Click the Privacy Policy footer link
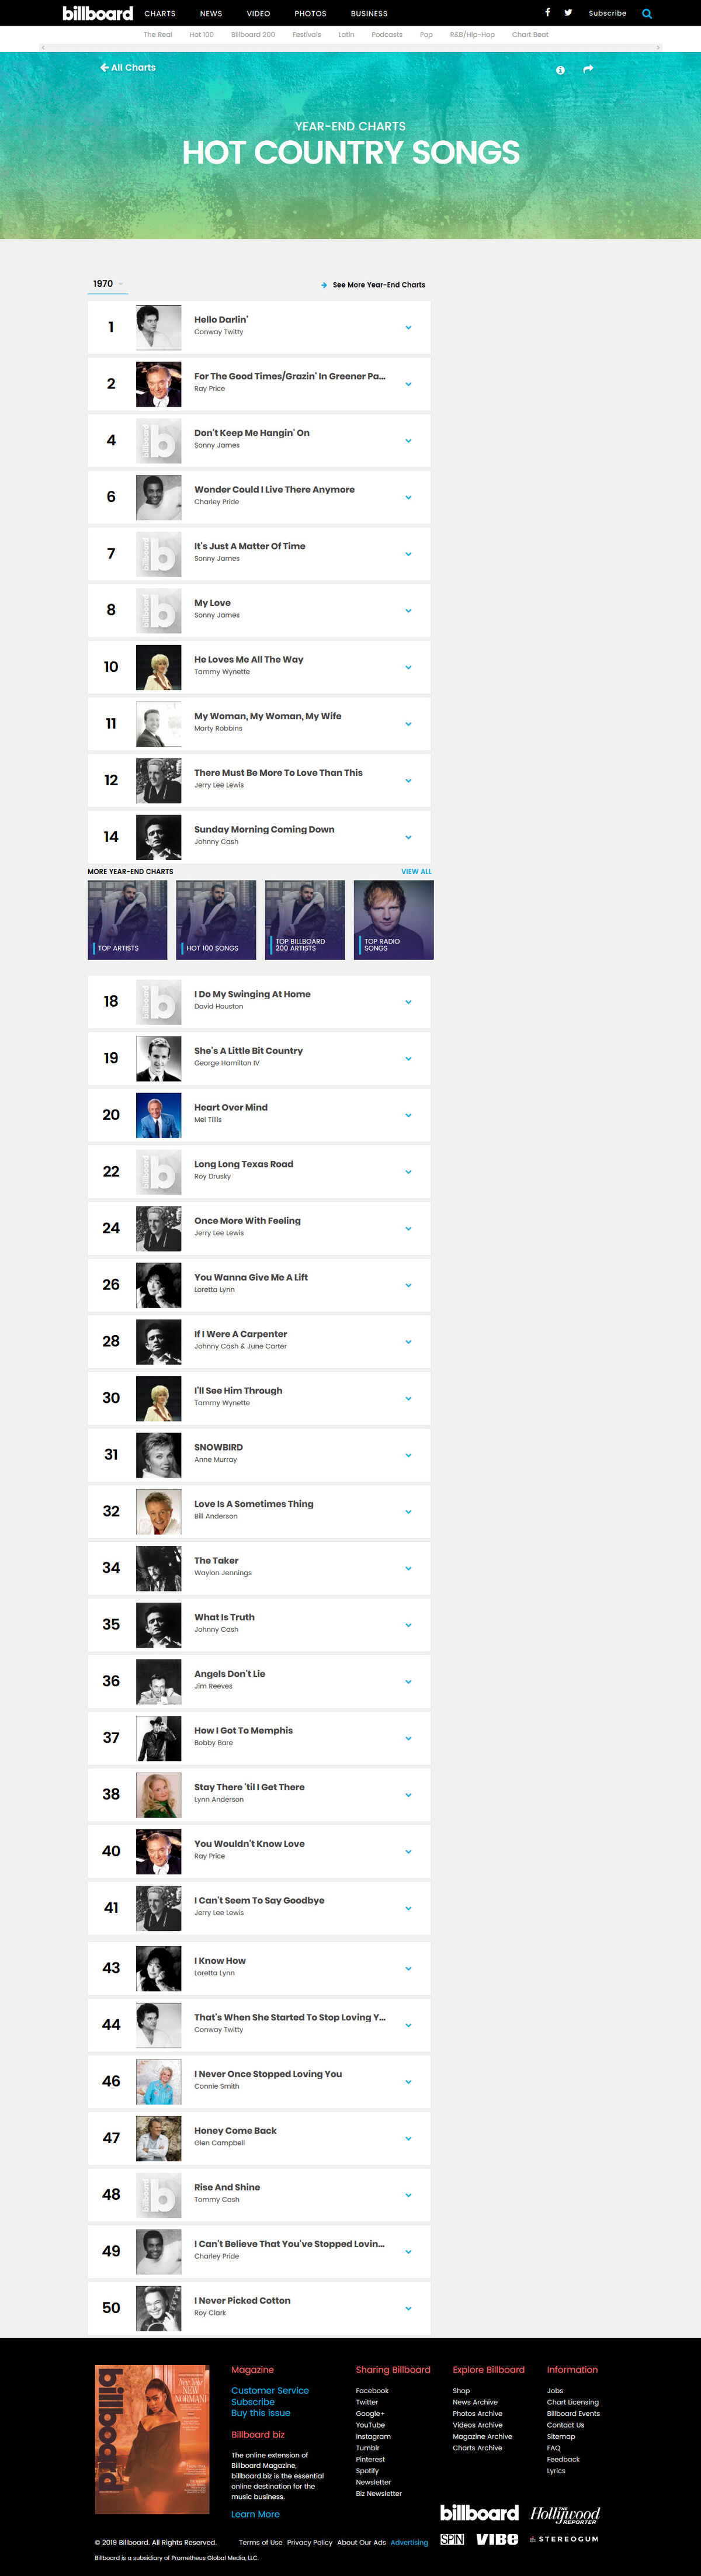Viewport: 701px width, 2576px height. [309, 2542]
